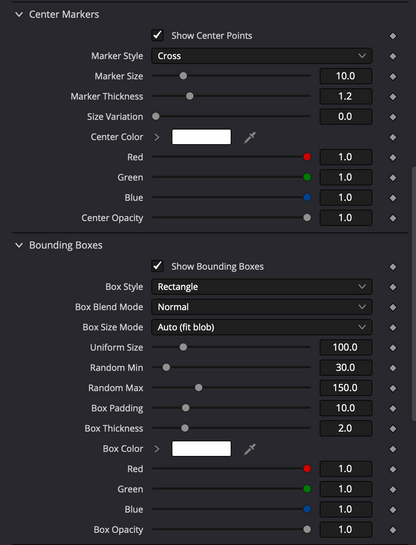Click keyframe diamond for Center Opacity
This screenshot has height=545, width=416.
point(393,218)
